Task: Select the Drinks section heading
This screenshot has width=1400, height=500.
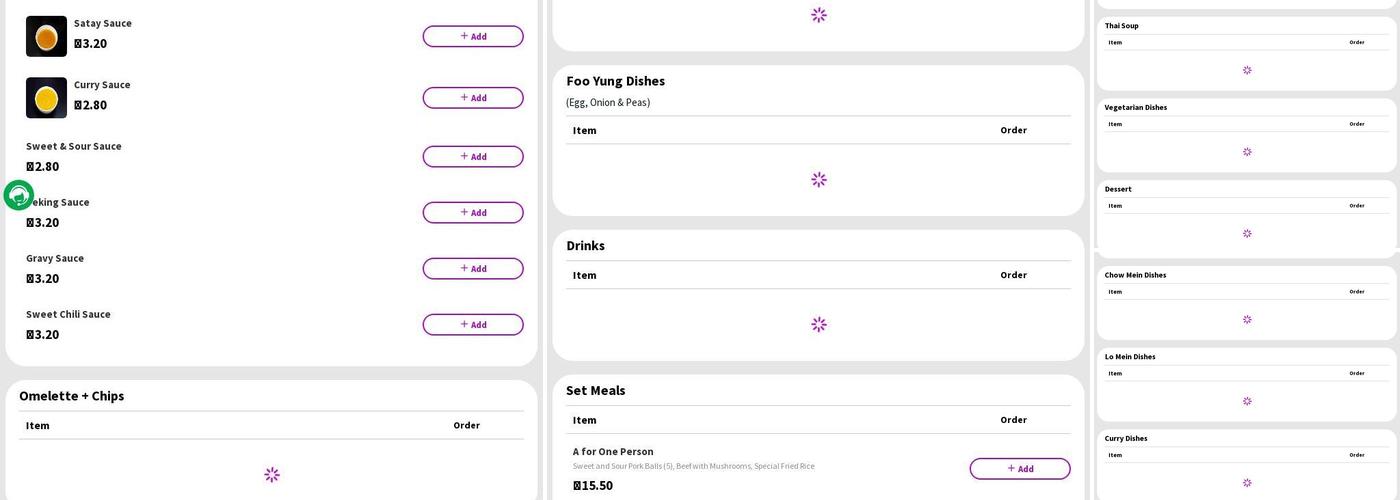Action: click(585, 246)
